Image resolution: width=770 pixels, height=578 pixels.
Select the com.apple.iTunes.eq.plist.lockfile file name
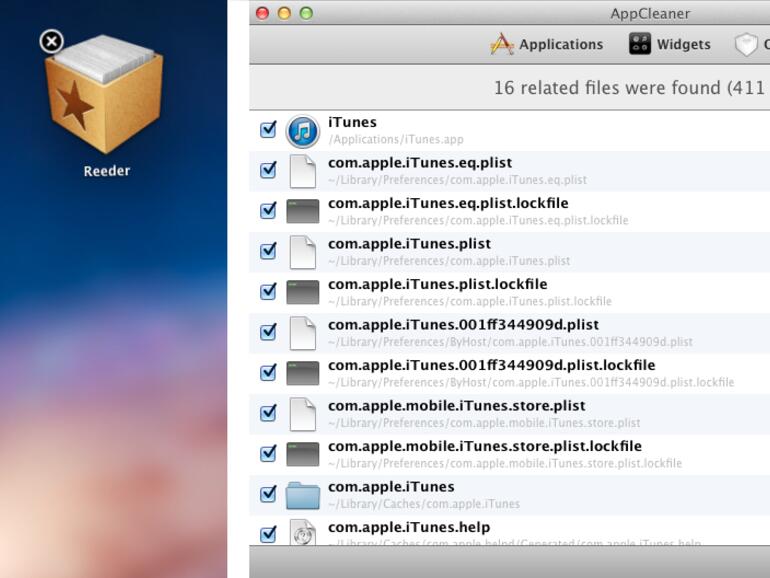click(x=448, y=204)
